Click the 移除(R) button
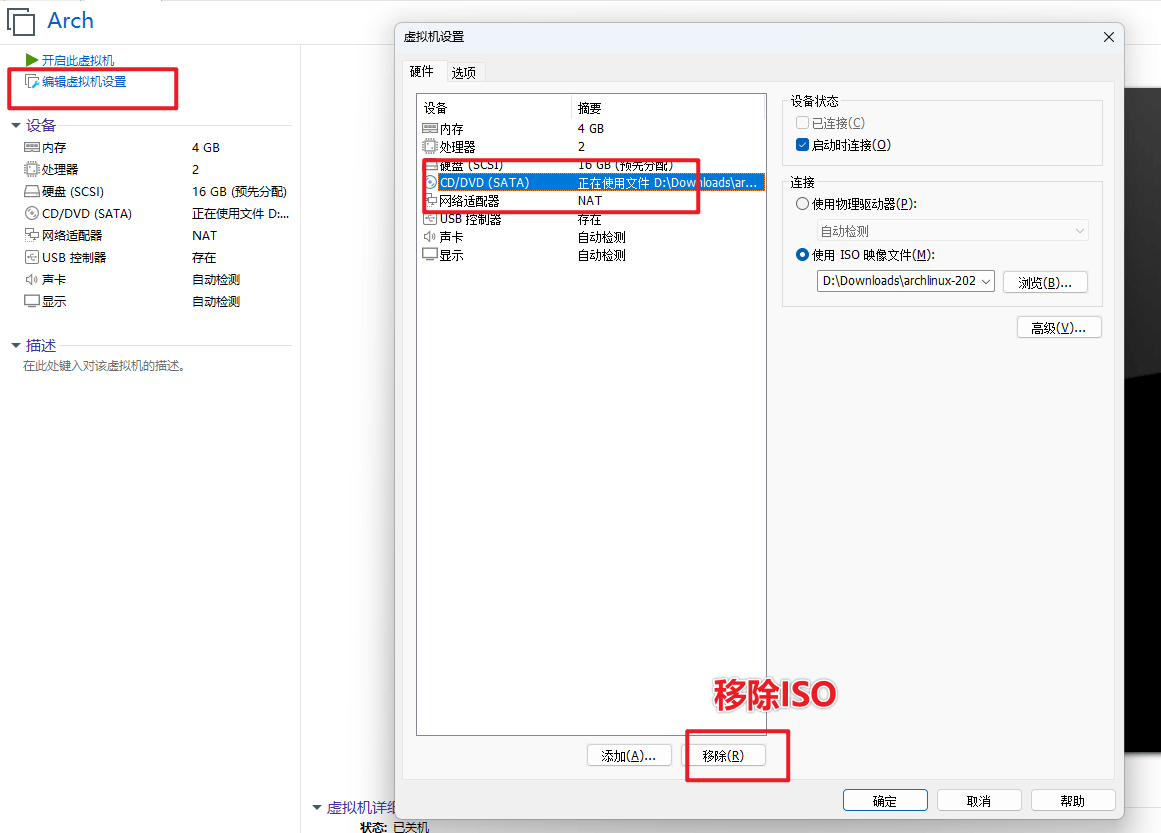The width and height of the screenshot is (1161, 833). pyautogui.click(x=723, y=756)
